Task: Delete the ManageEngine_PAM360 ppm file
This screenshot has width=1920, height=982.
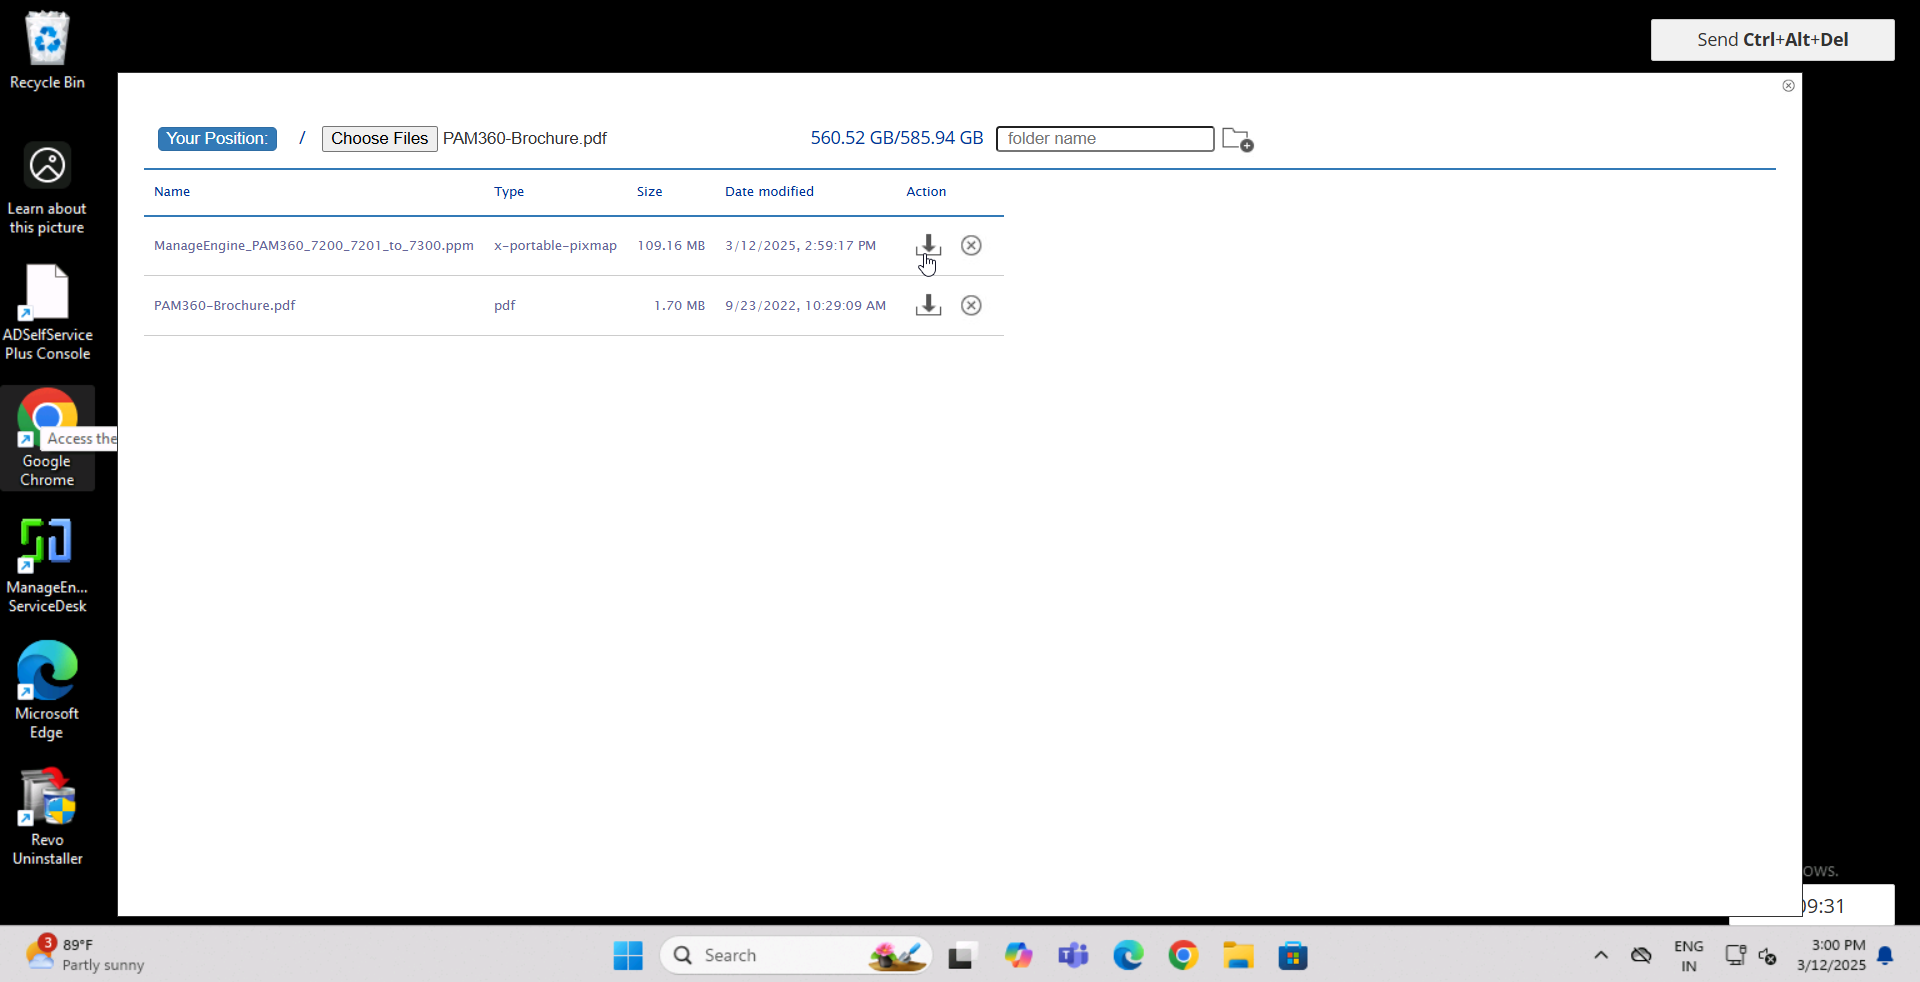Action: [970, 246]
